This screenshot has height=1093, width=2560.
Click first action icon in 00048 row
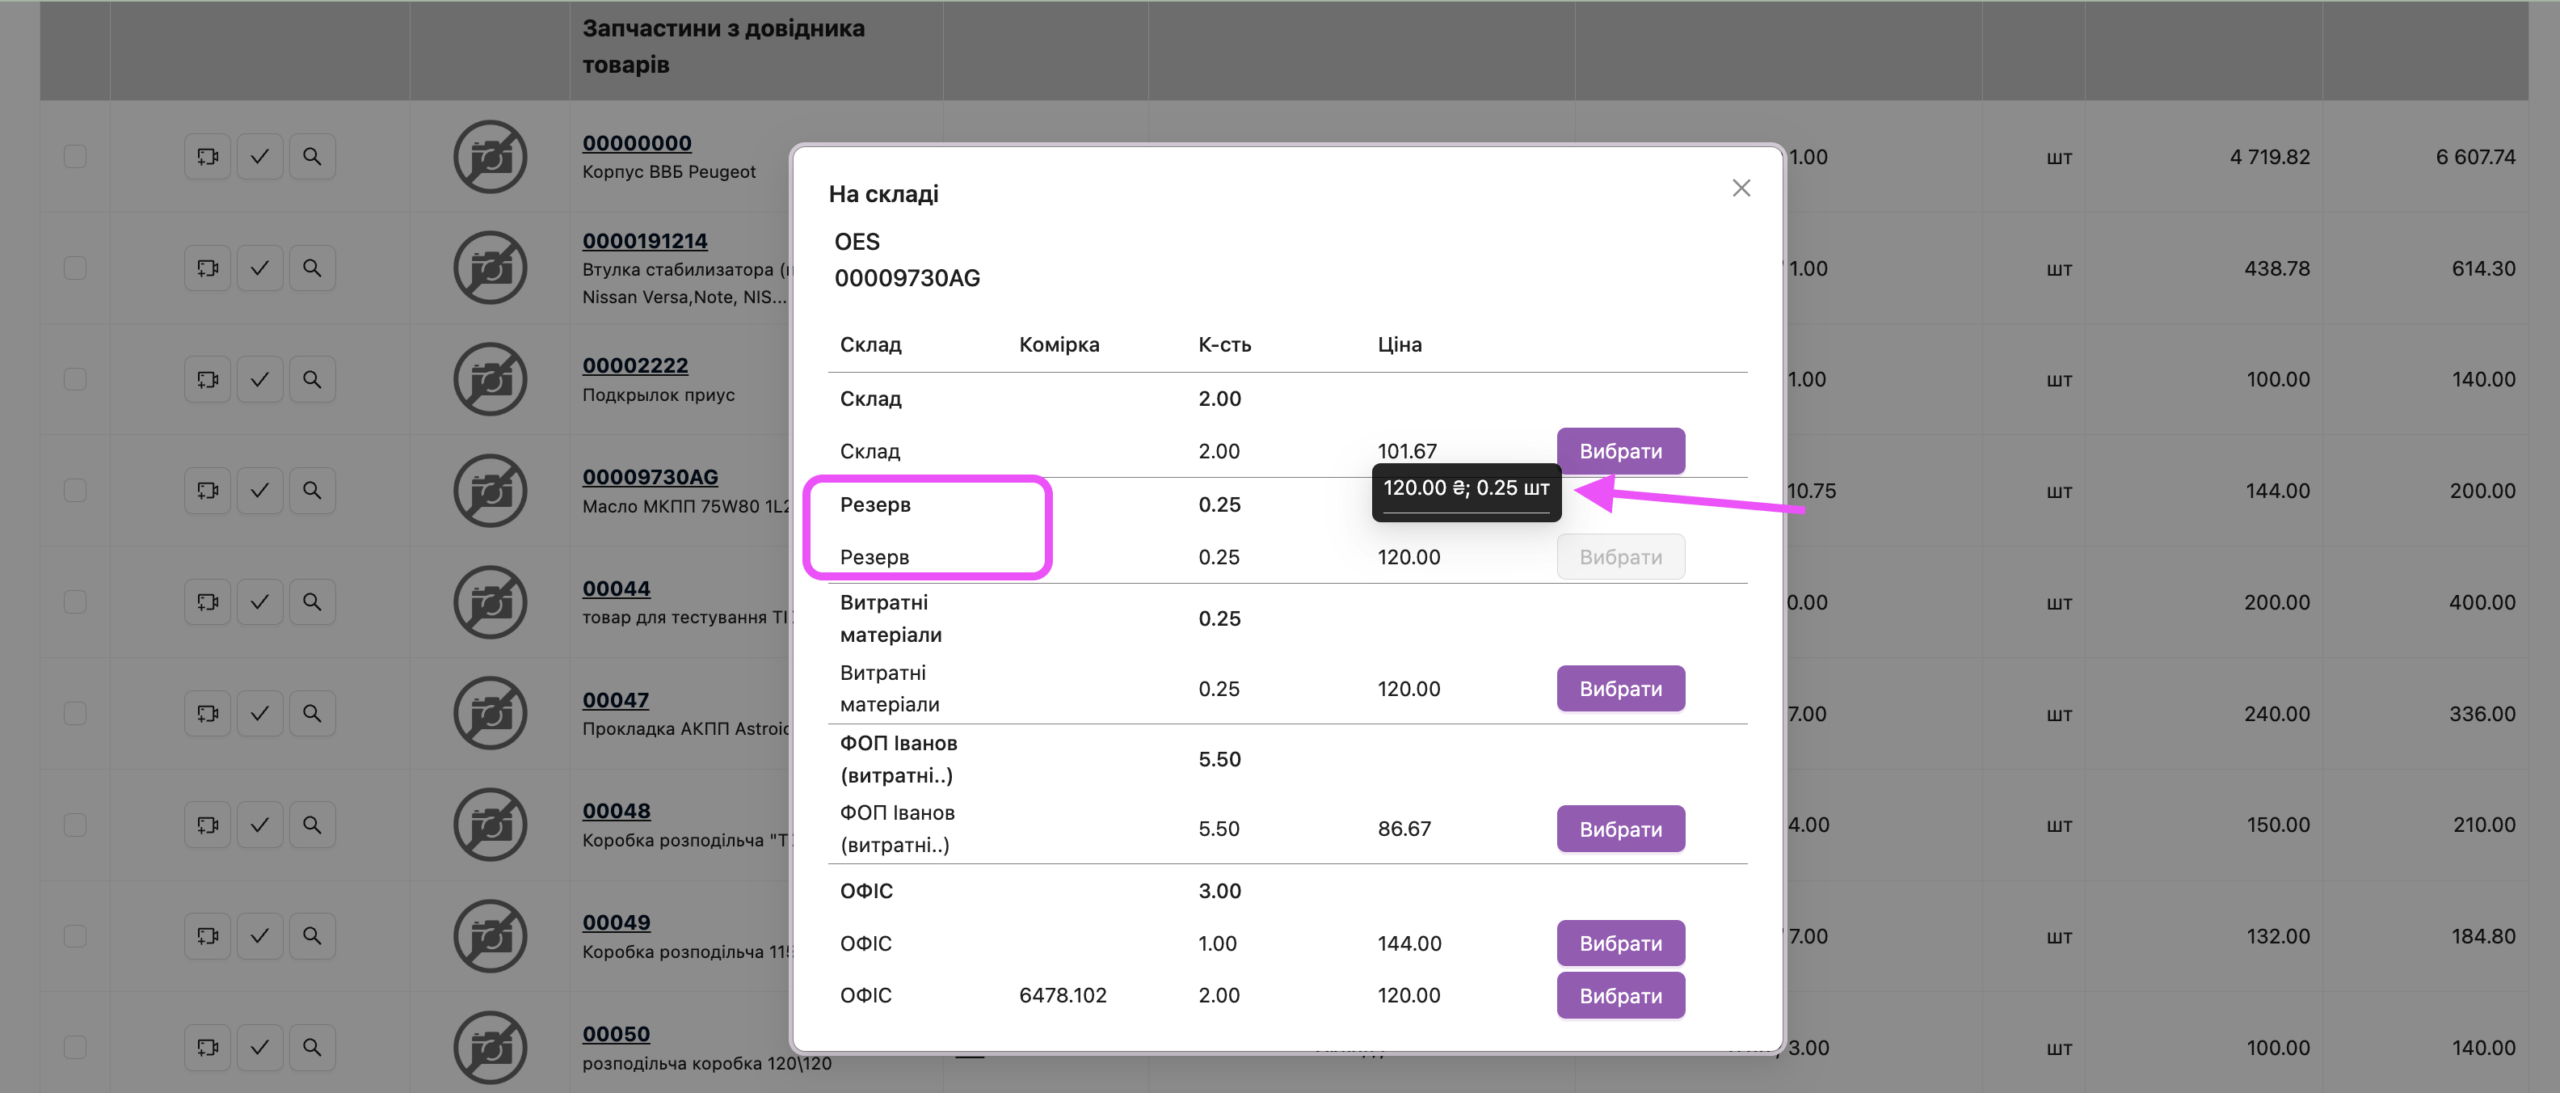tap(207, 825)
